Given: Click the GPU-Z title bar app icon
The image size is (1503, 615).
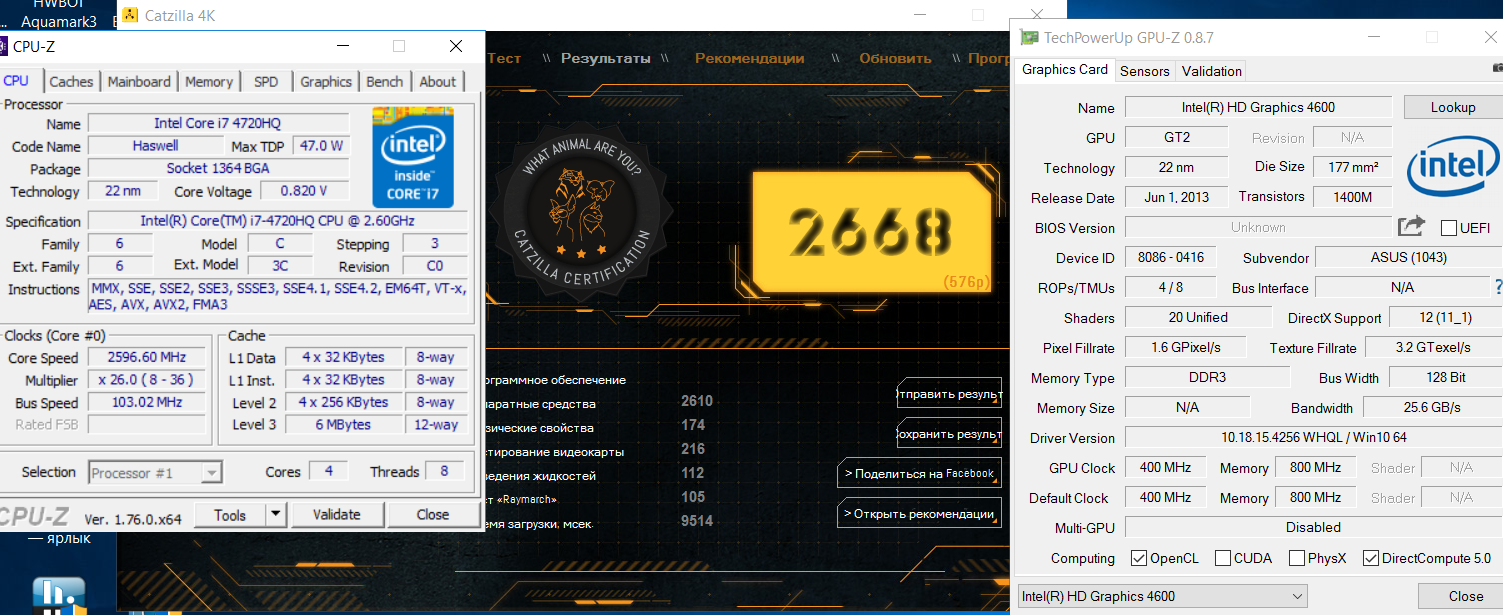Looking at the screenshot, I should click(x=1028, y=38).
